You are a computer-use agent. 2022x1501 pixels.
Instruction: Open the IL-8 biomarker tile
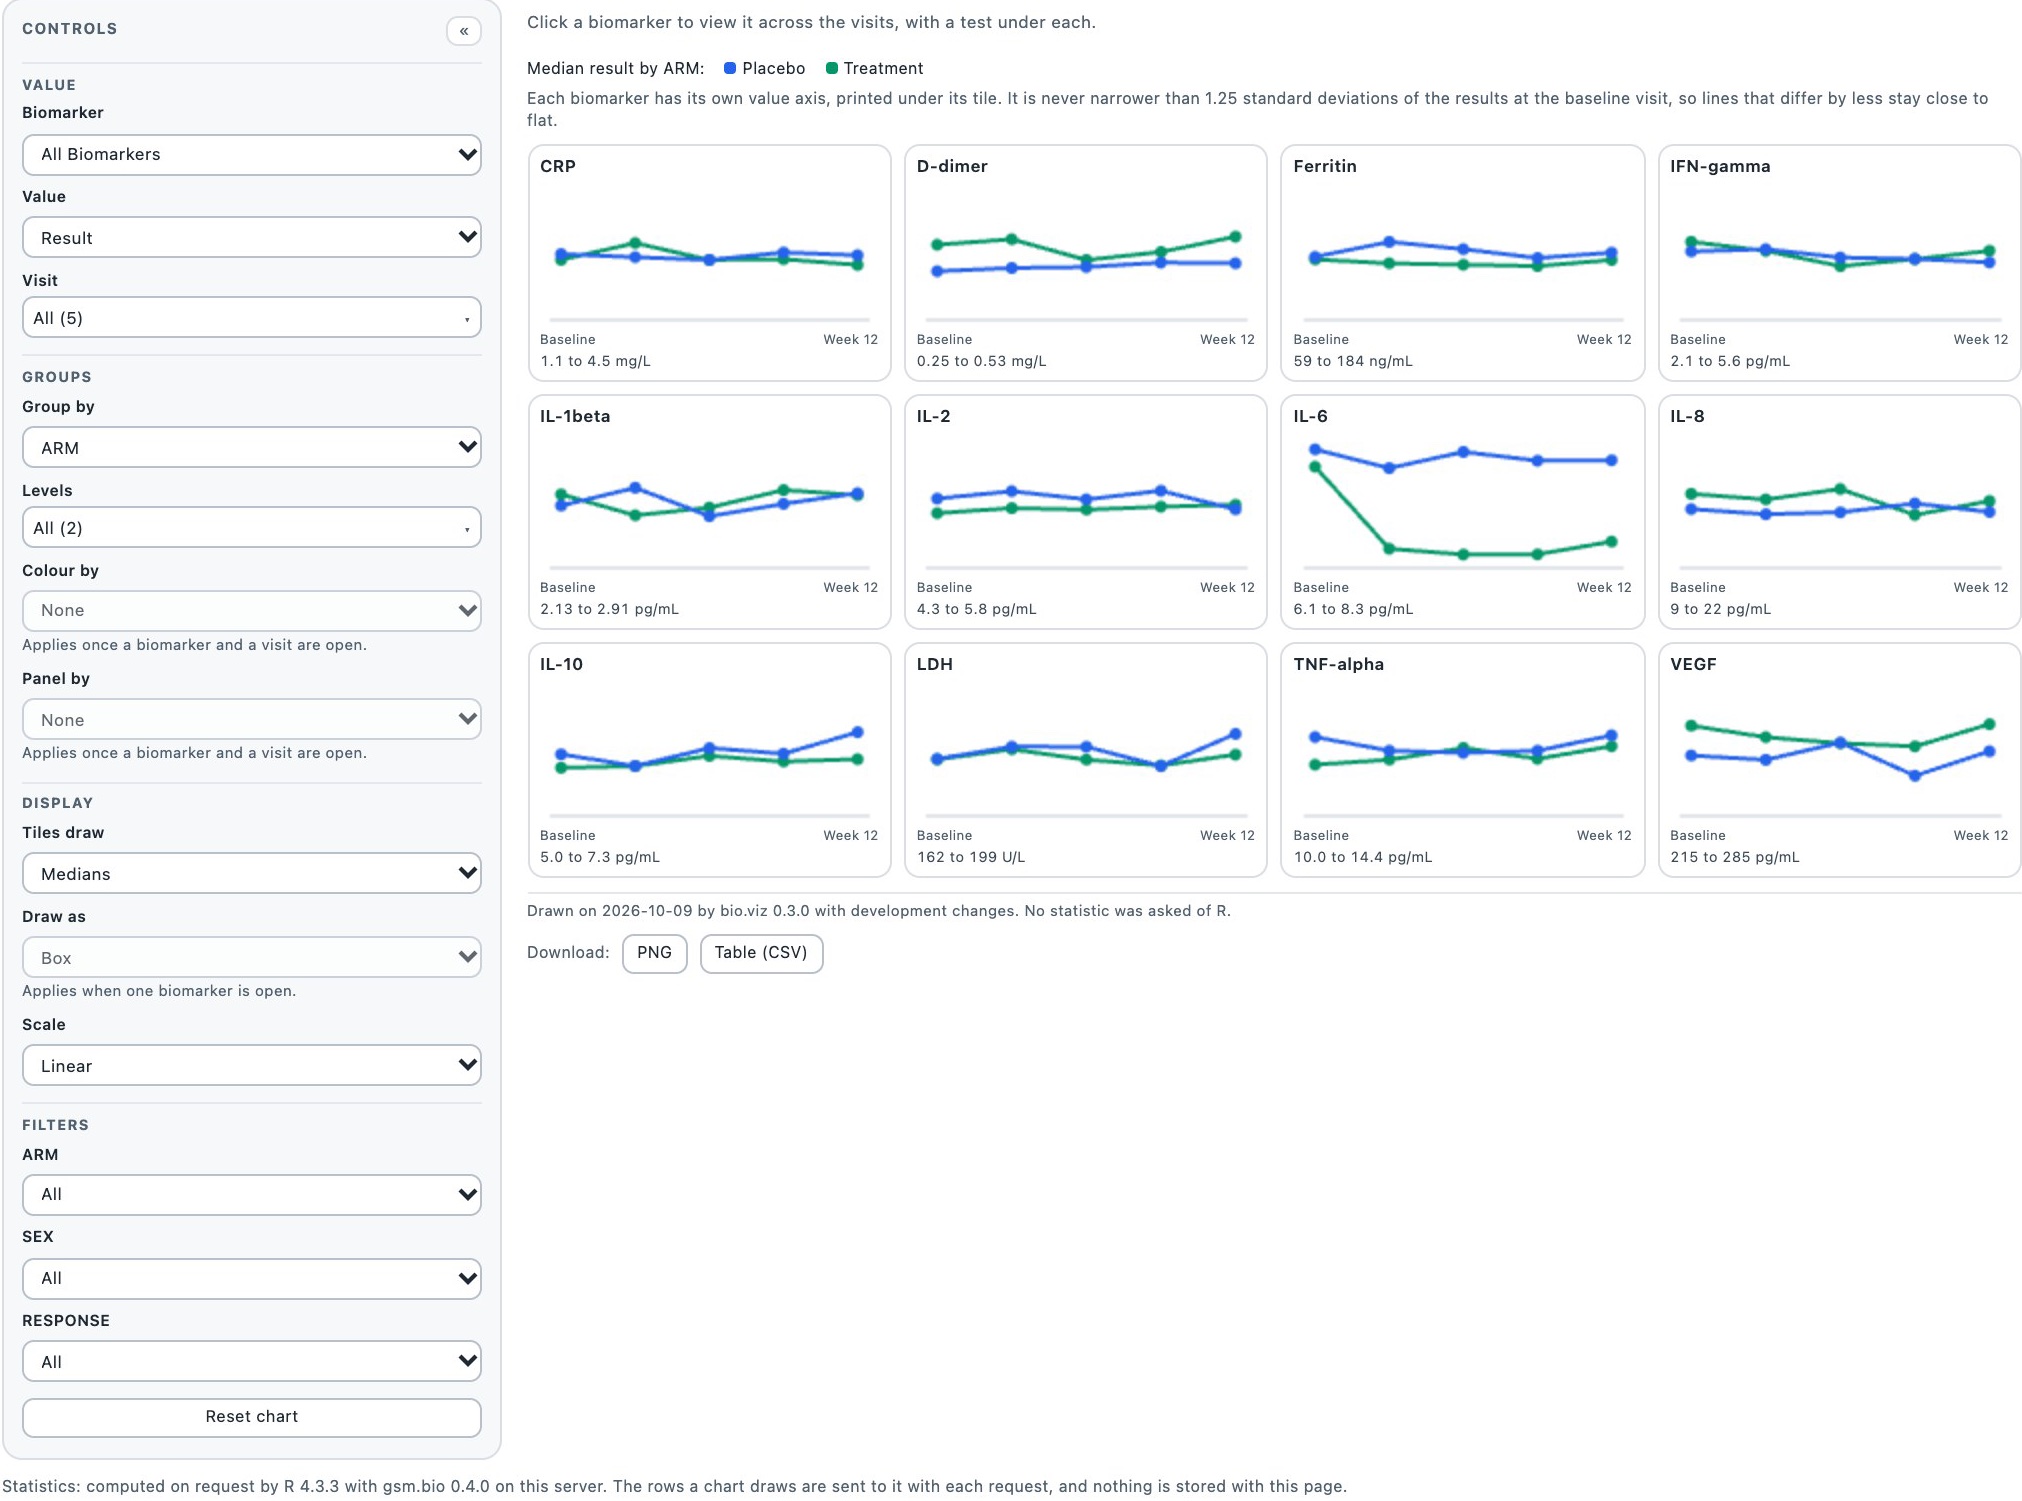pos(1839,512)
